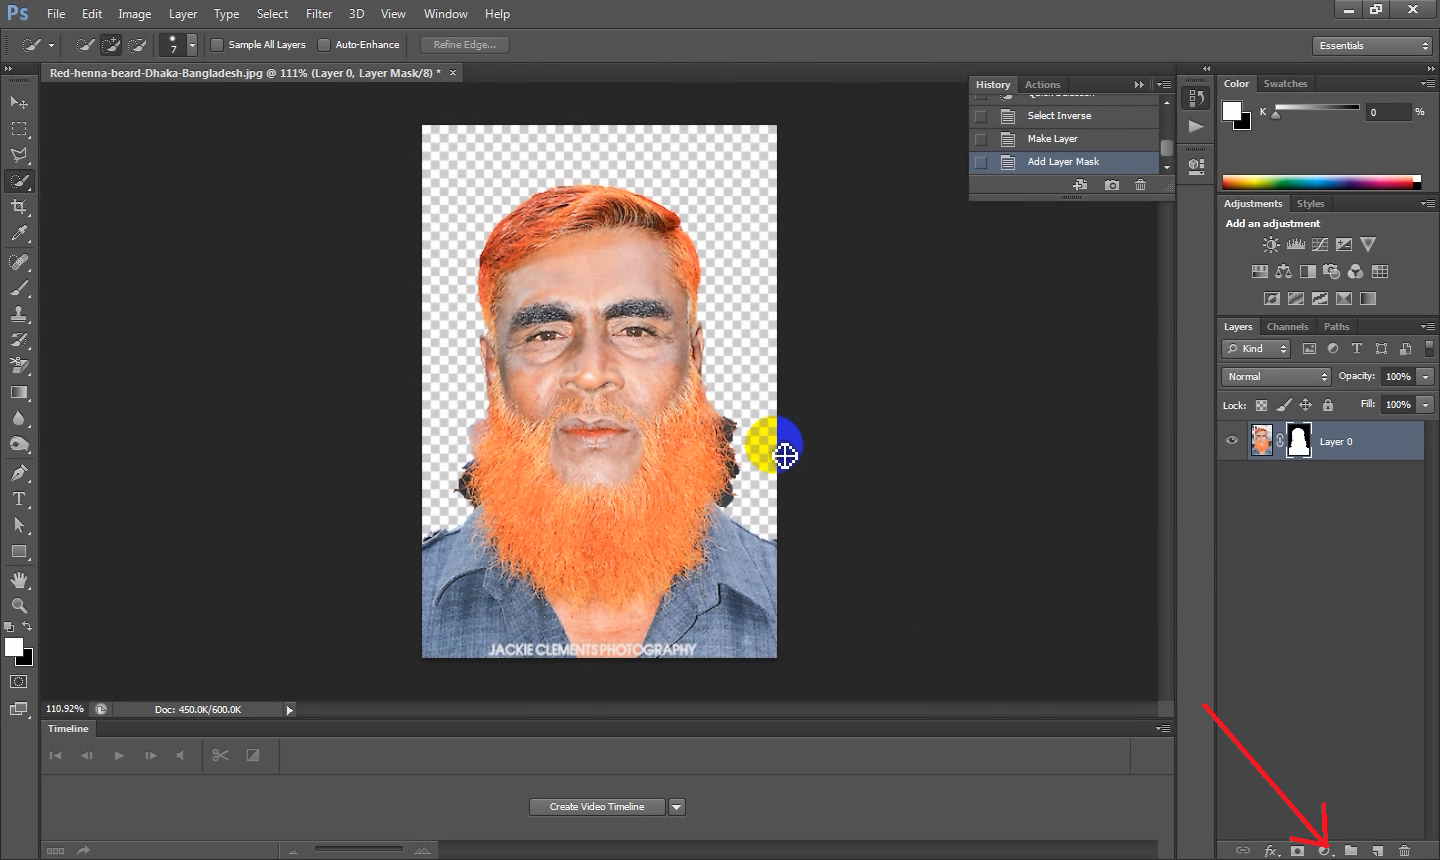Switch to the Channels tab
The width and height of the screenshot is (1440, 860).
click(x=1287, y=327)
